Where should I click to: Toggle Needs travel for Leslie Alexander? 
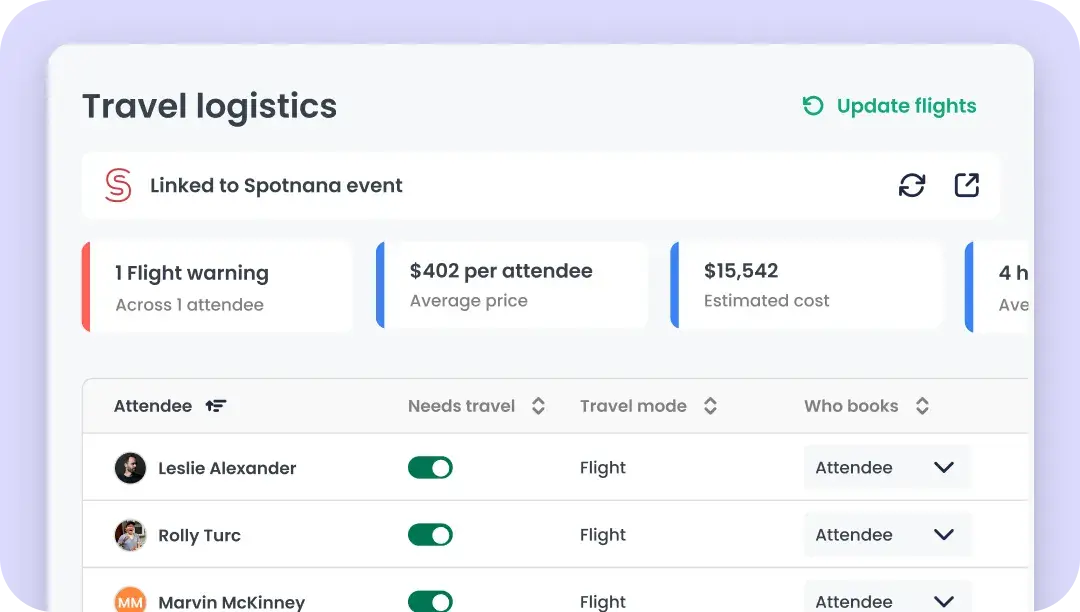pyautogui.click(x=430, y=468)
